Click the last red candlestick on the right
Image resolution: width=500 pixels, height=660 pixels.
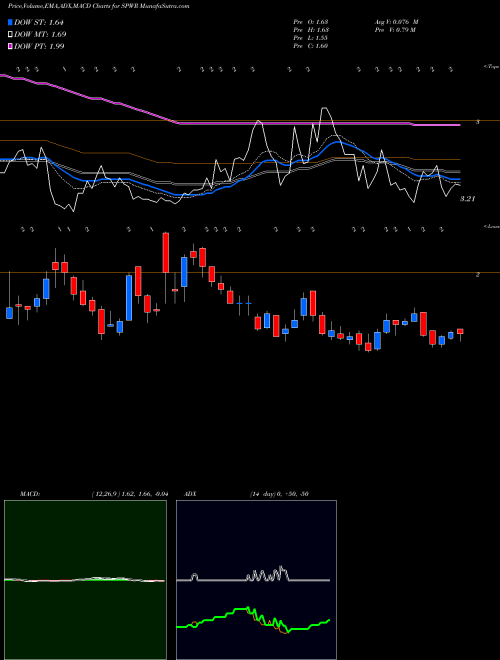[x=460, y=332]
